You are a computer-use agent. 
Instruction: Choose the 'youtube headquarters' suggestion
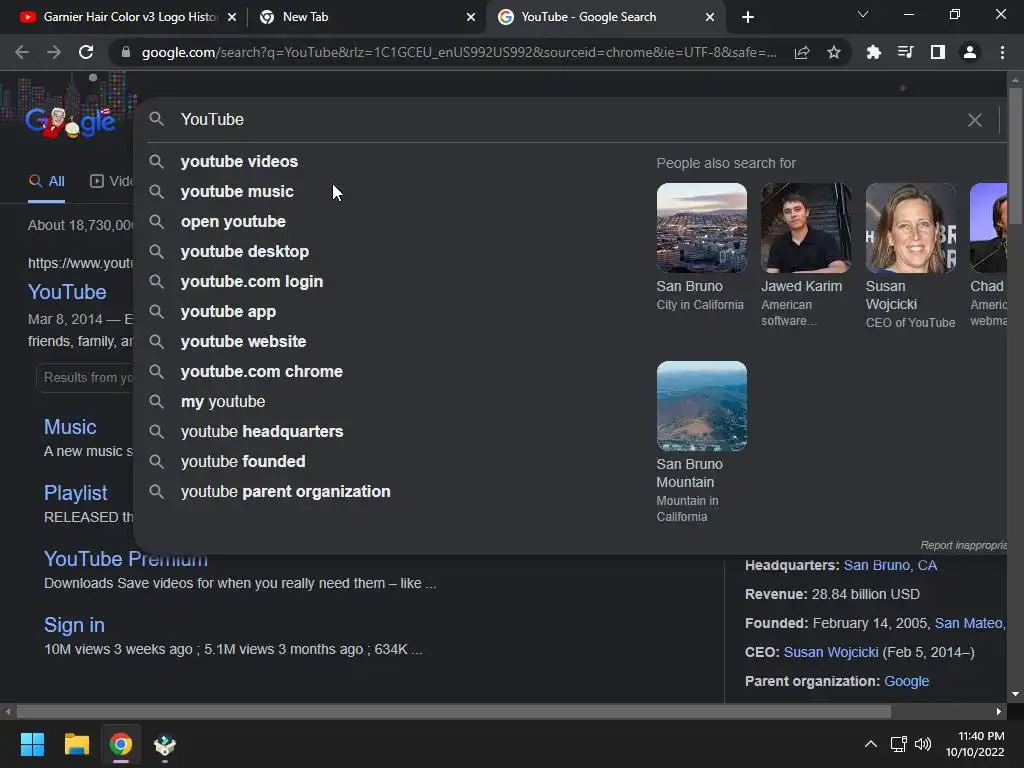[x=262, y=432]
